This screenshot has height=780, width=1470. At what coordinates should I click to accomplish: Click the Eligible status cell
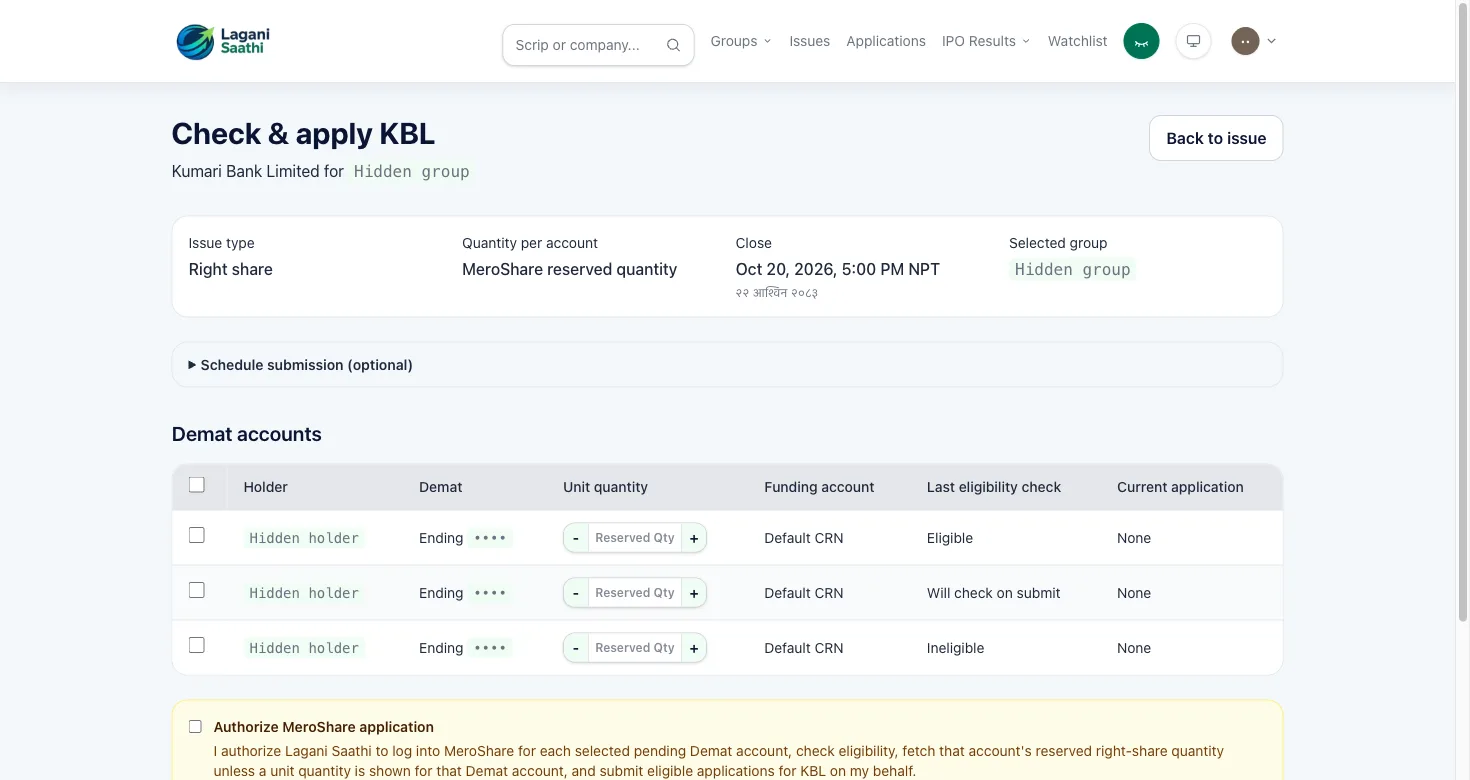[x=950, y=538]
